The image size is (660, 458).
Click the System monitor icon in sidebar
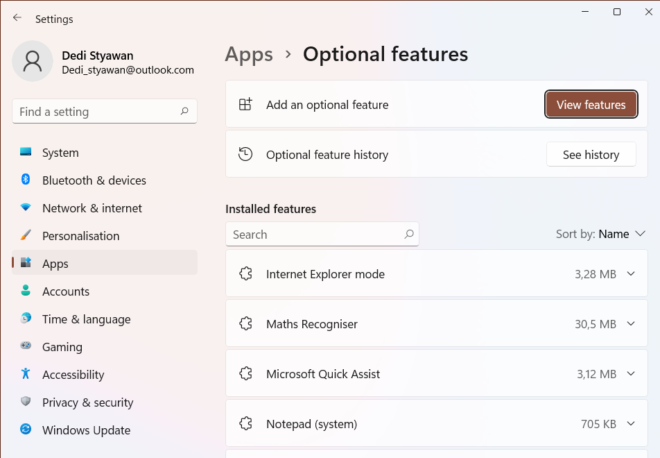[x=26, y=152]
